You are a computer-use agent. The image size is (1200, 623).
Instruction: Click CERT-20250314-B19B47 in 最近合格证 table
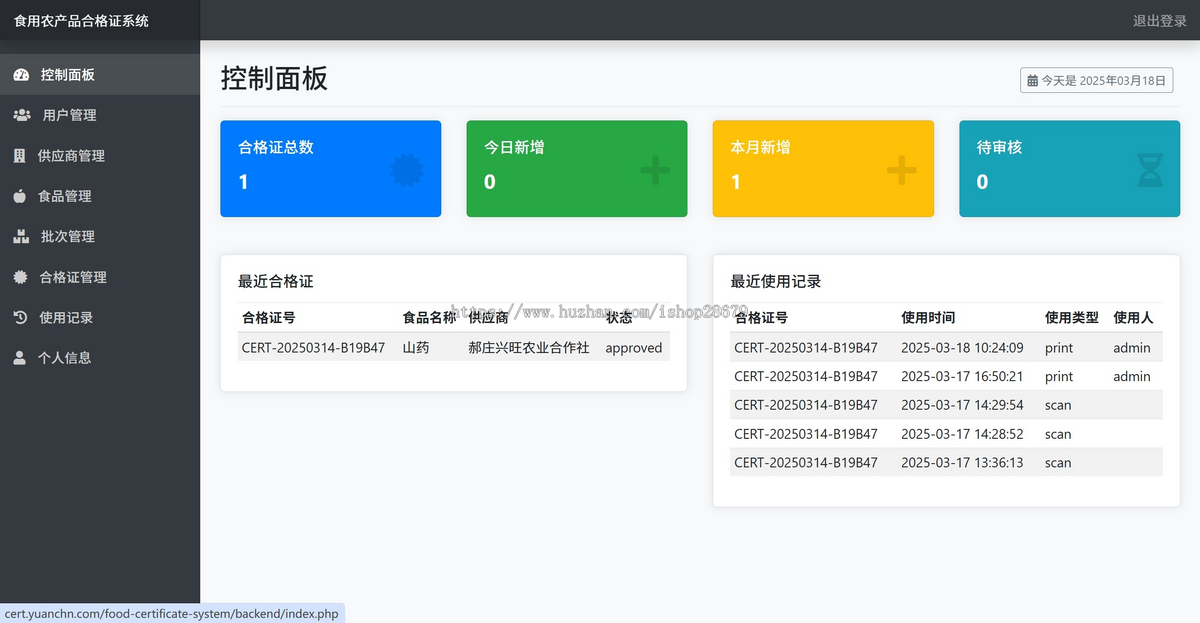tap(313, 348)
